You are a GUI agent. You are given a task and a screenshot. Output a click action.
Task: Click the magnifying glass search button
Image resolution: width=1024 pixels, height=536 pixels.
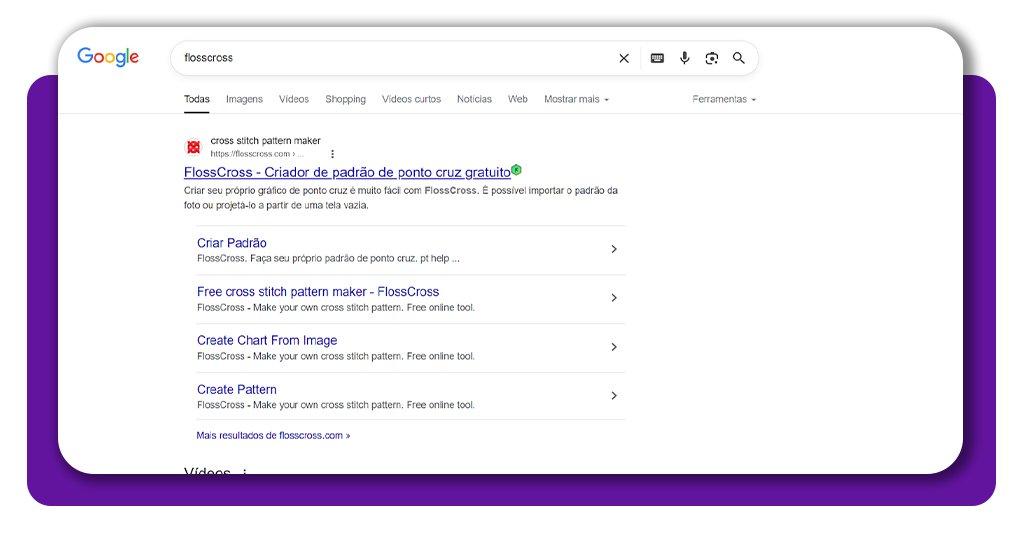tap(739, 58)
